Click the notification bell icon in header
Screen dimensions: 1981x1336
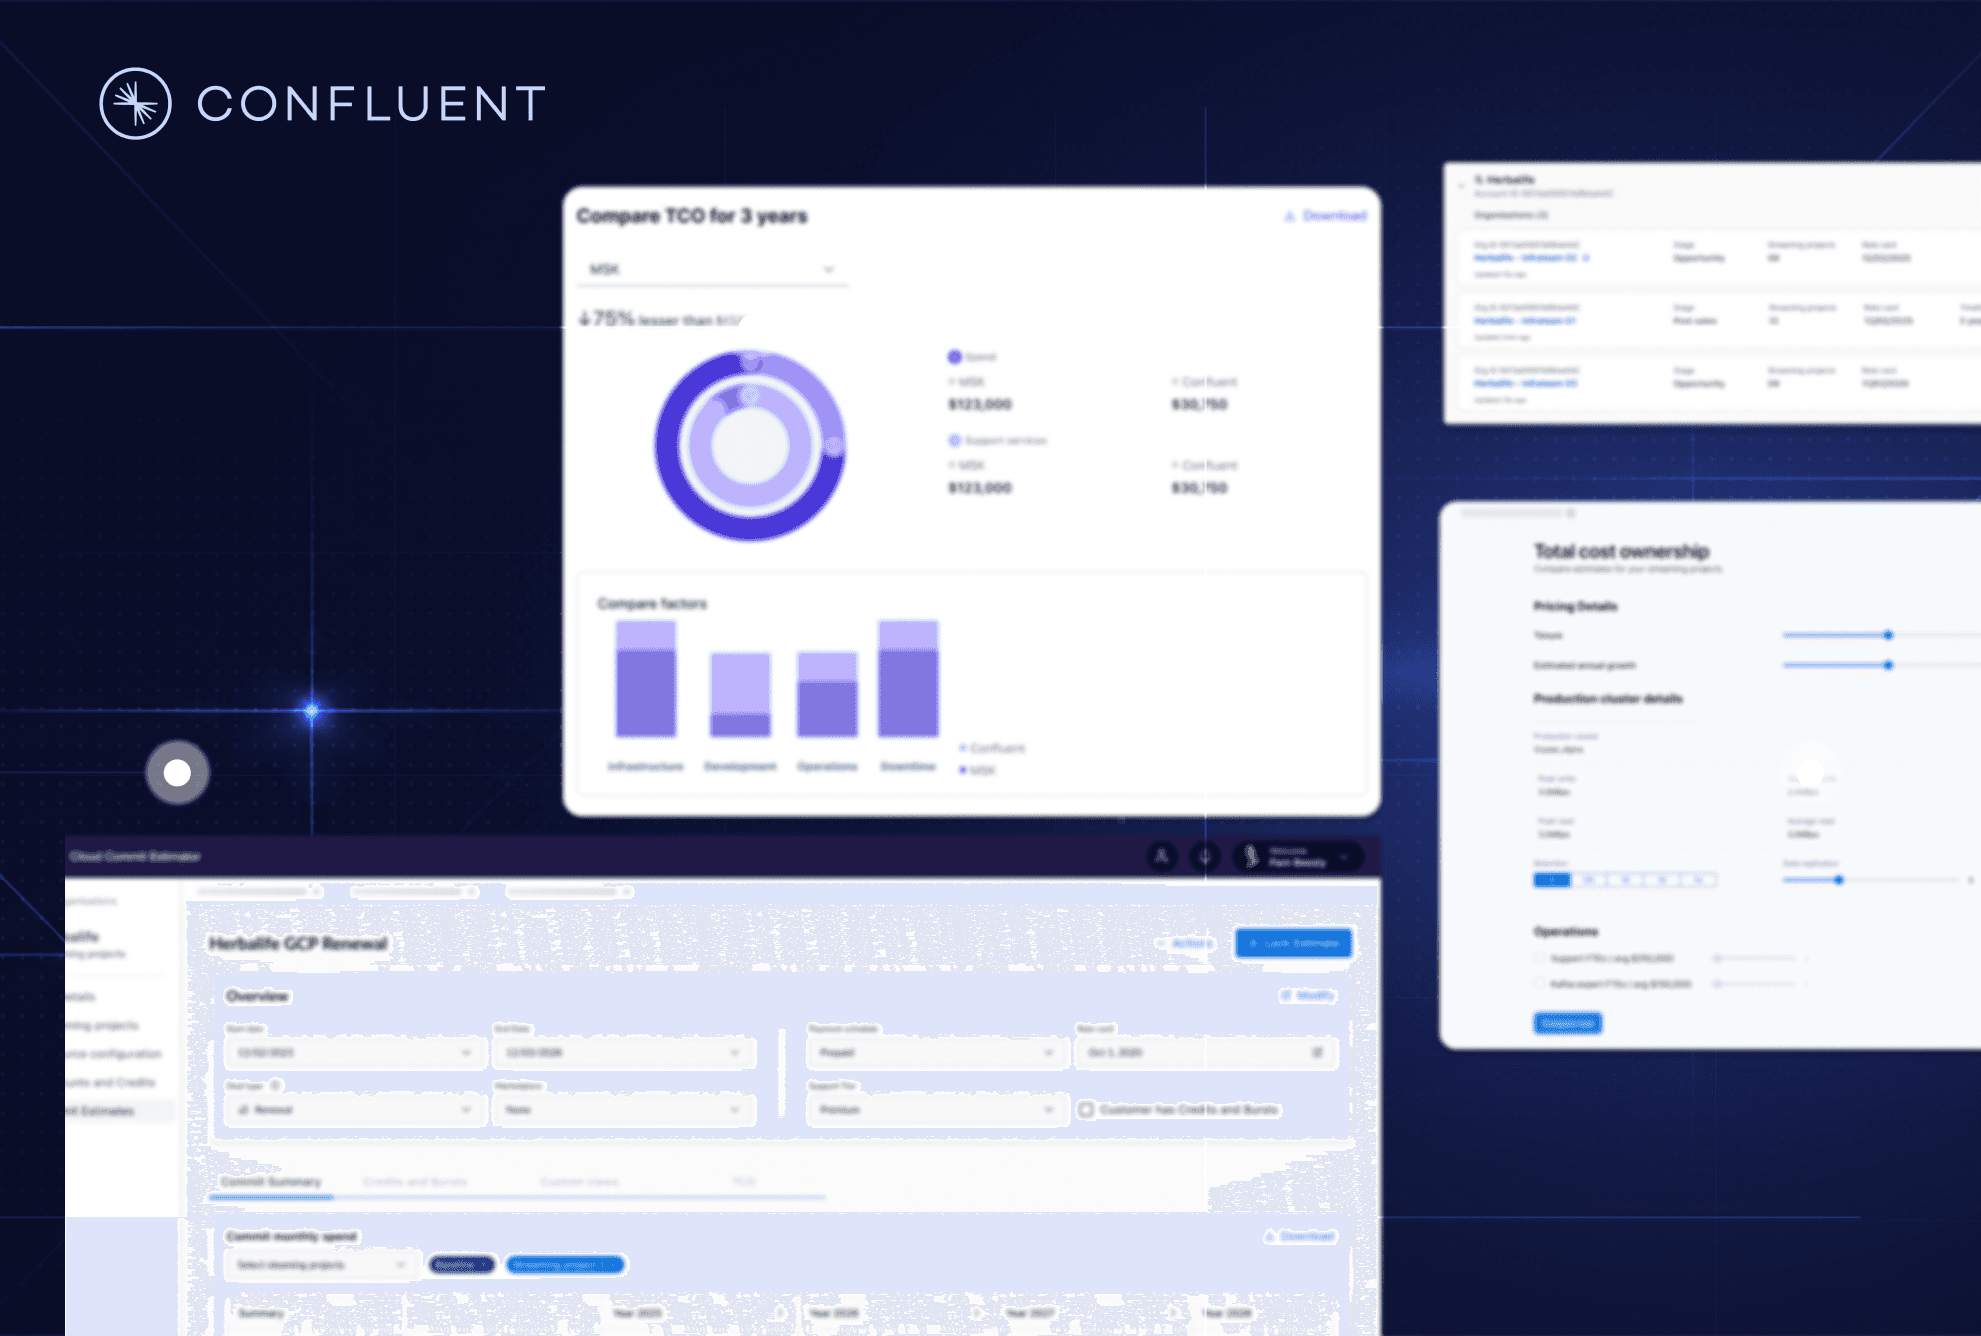(x=1205, y=857)
